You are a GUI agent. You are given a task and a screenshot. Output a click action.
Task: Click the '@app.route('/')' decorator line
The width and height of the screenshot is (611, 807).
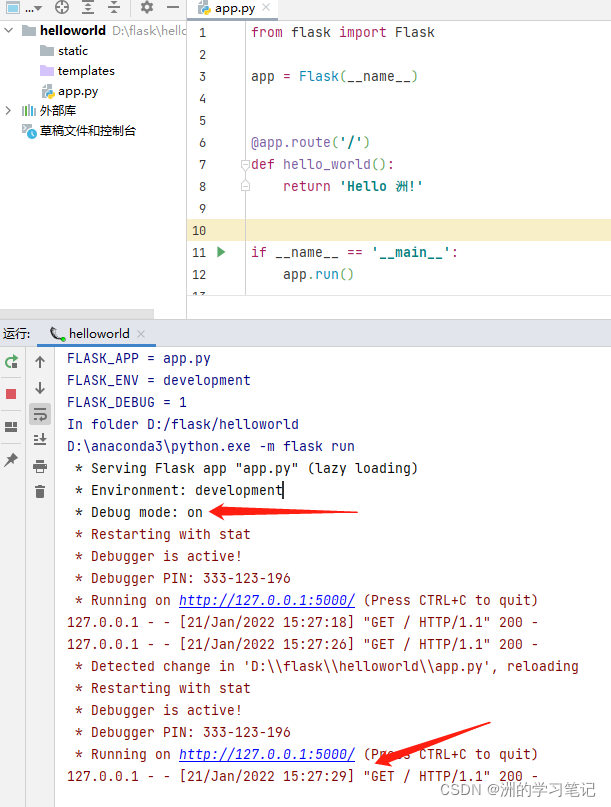(310, 142)
